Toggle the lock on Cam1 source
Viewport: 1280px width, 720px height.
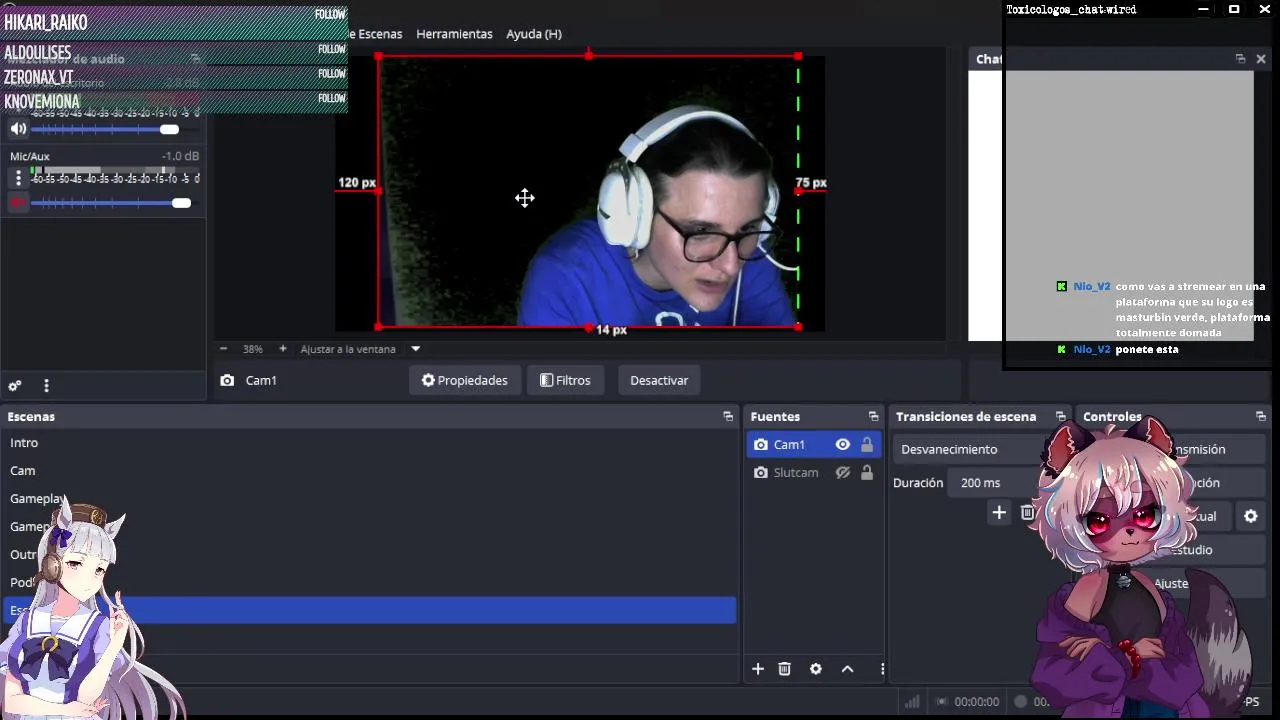[867, 444]
